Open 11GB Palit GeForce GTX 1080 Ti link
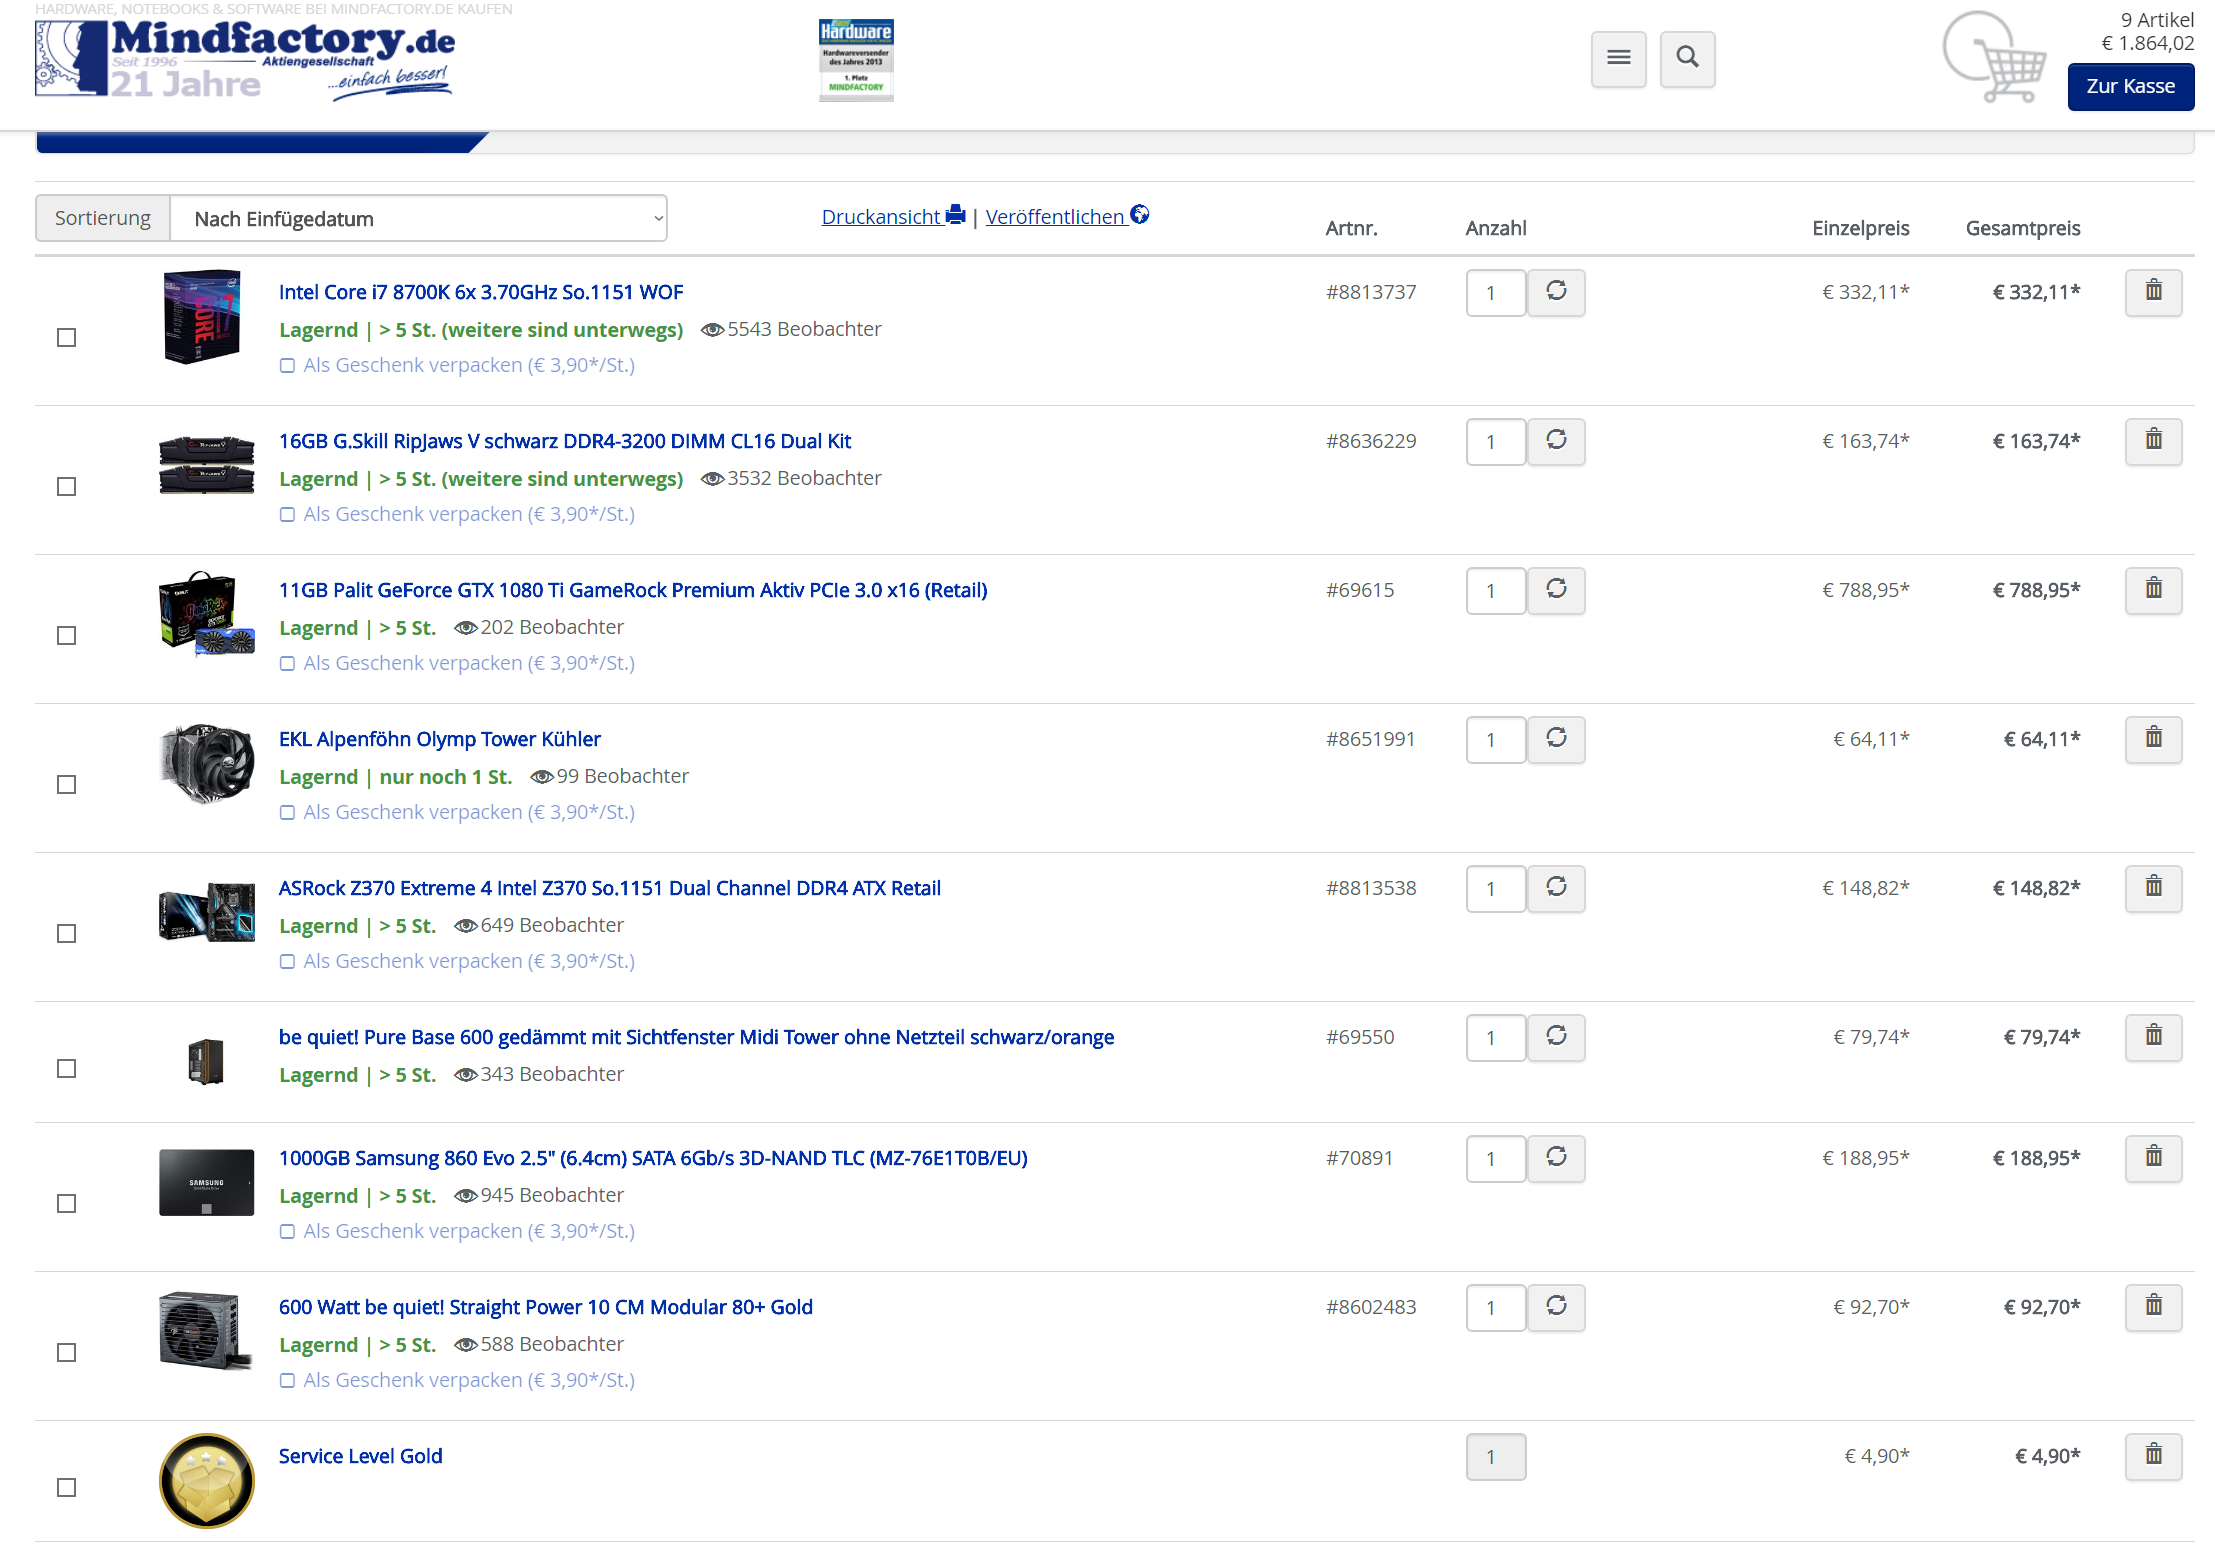The image size is (2215, 1557). pyautogui.click(x=633, y=590)
